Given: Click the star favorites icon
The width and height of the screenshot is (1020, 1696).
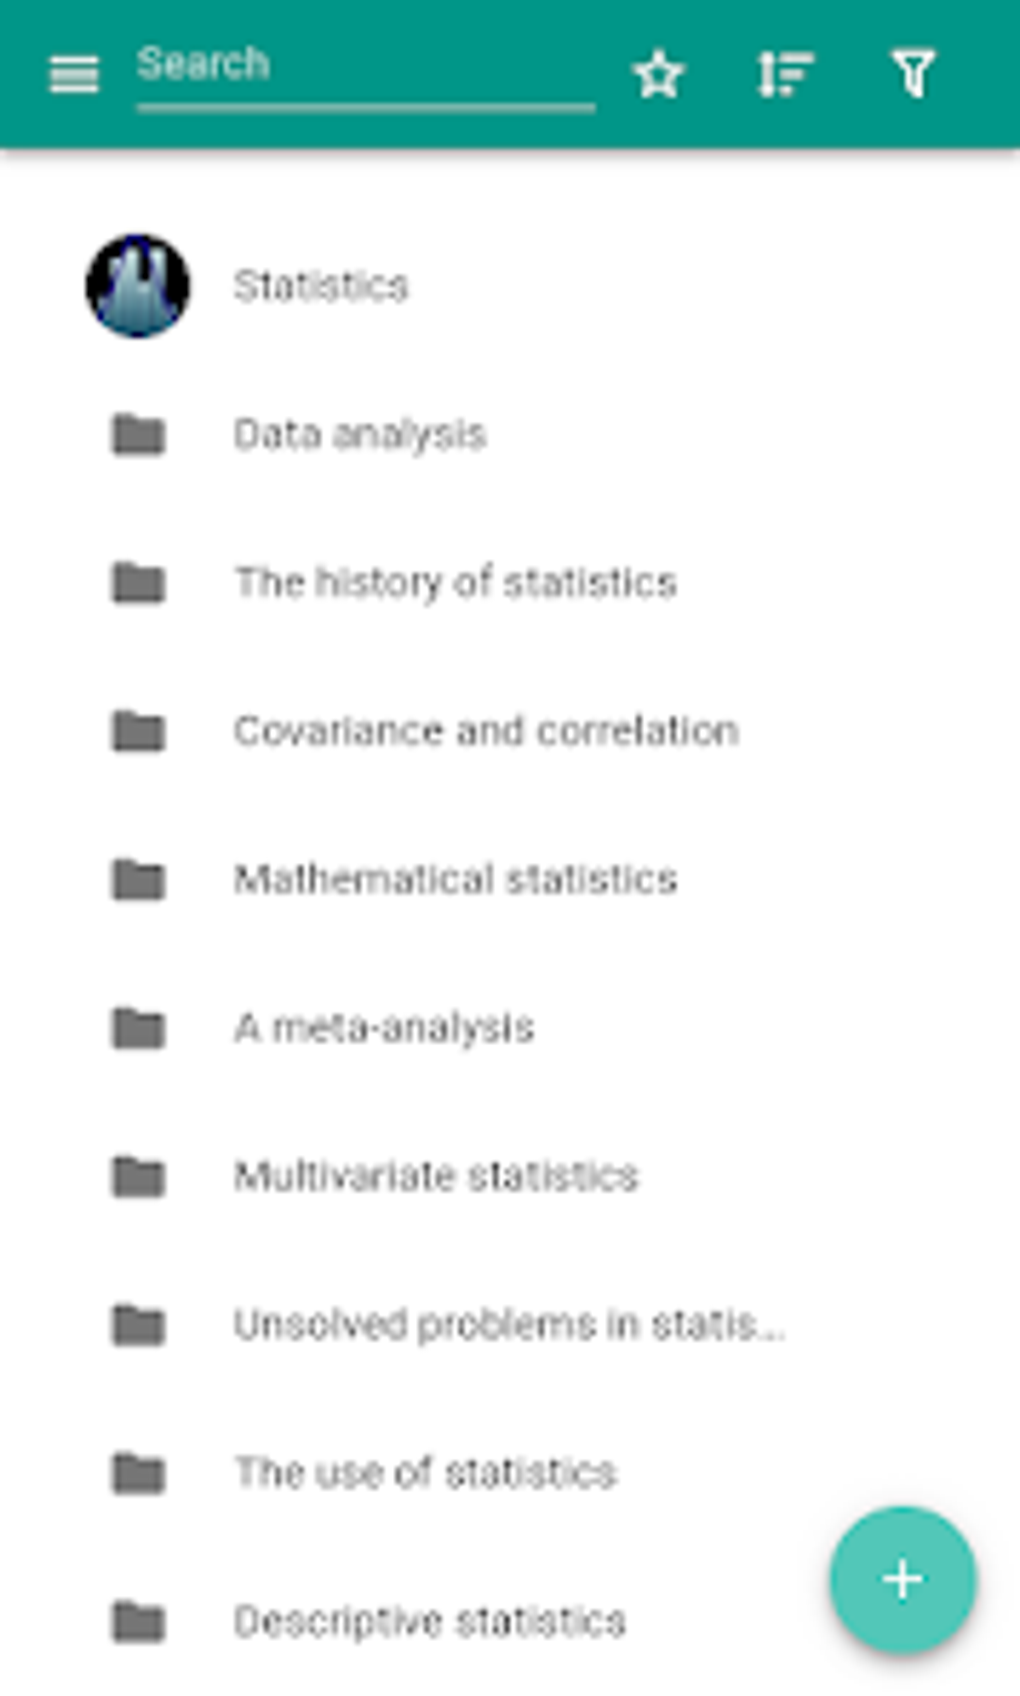Looking at the screenshot, I should point(660,74).
